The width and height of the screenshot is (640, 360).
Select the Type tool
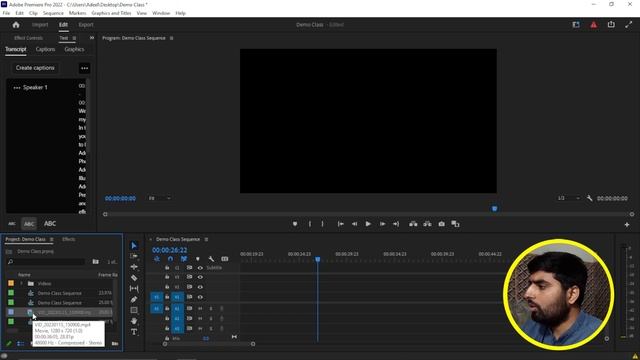[134, 332]
